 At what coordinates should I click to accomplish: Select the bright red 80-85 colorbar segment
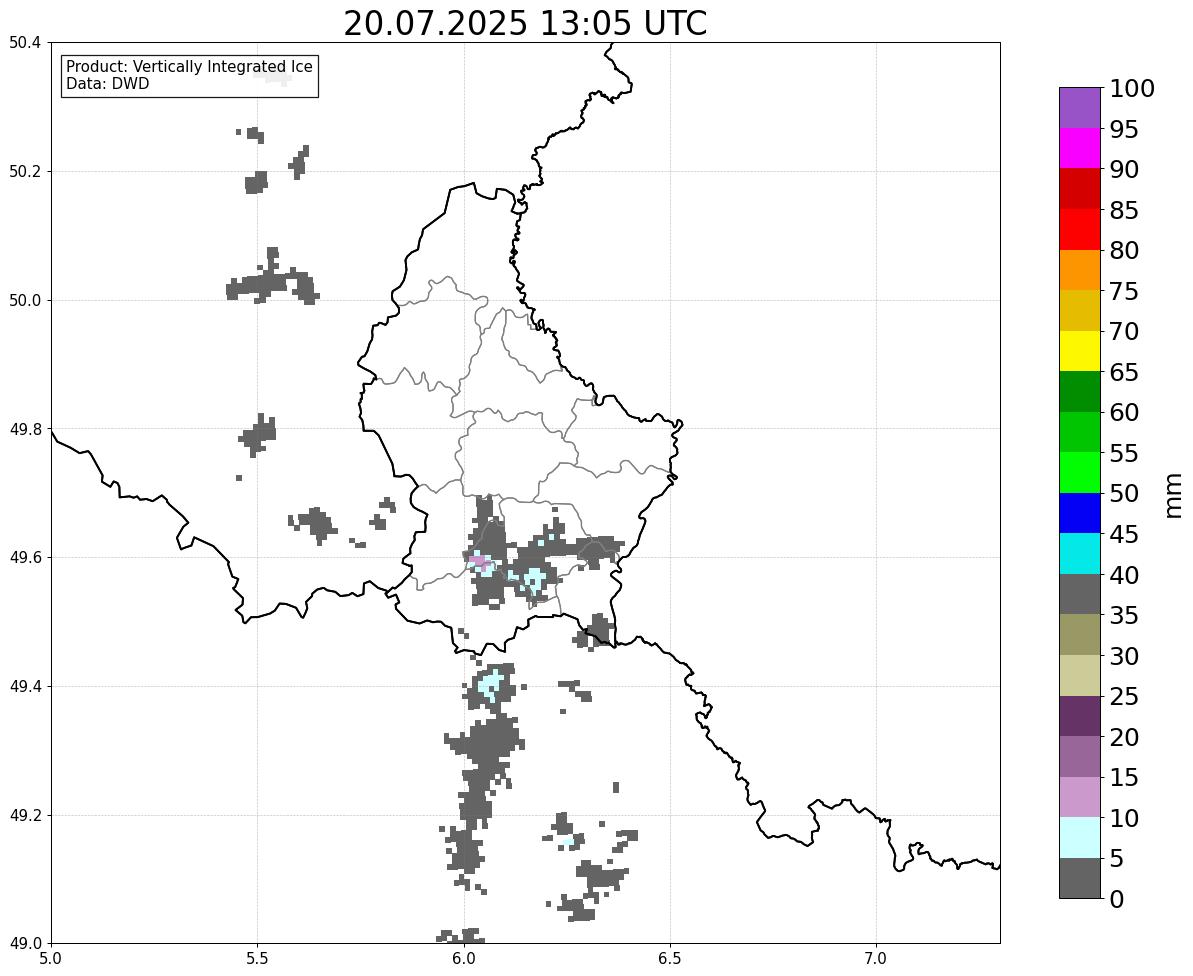[x=1080, y=230]
